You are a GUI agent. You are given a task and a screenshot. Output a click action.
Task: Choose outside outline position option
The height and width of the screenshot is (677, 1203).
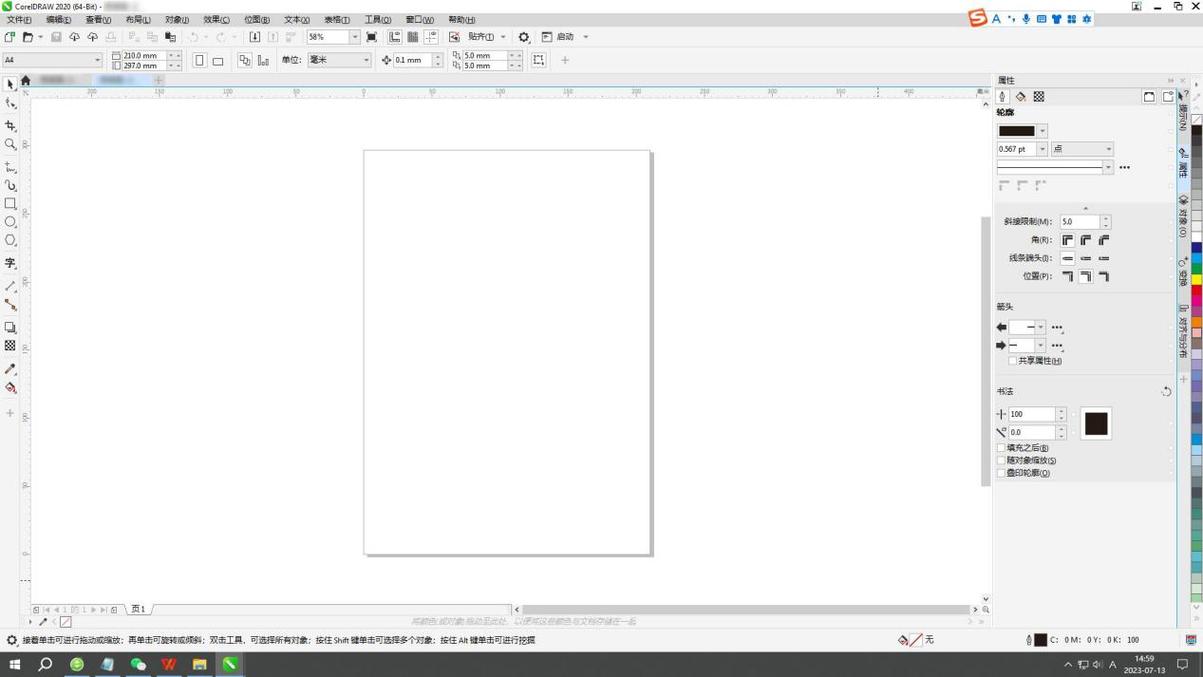tap(1068, 276)
